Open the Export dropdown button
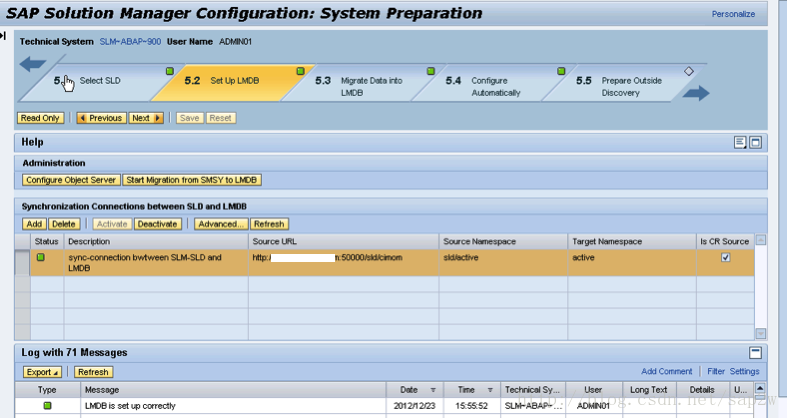This screenshot has height=419, width=788. [42, 372]
